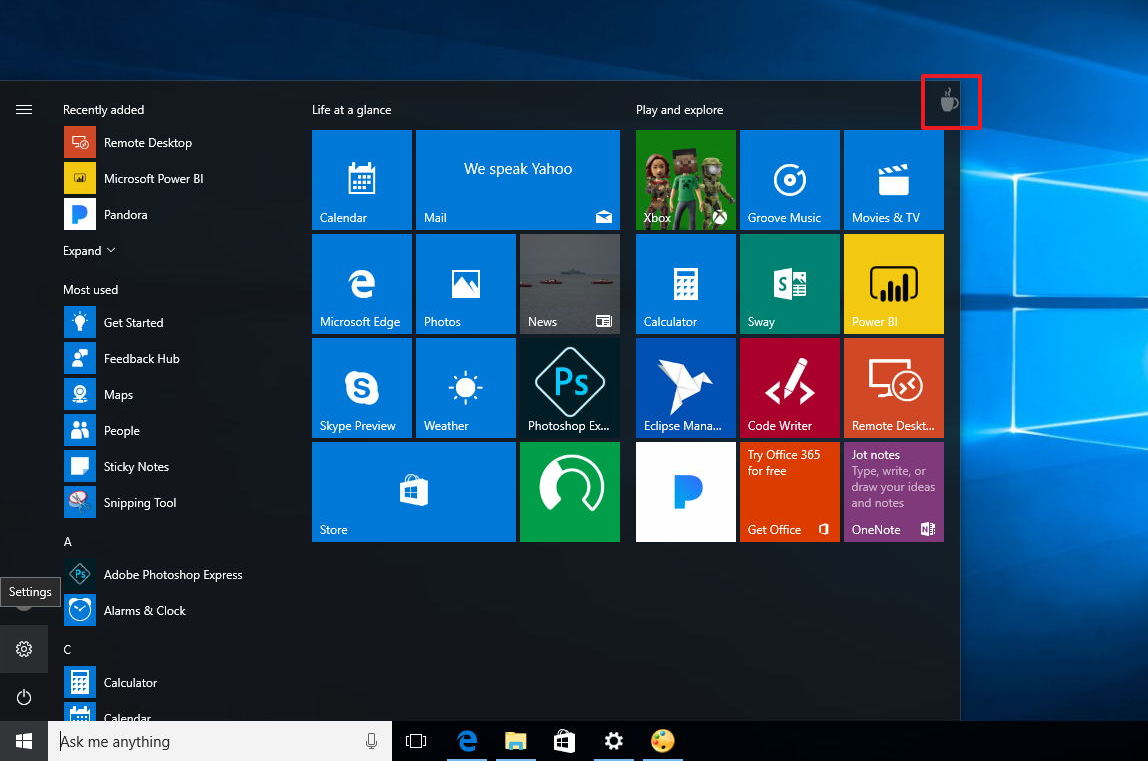
Task: Expand the Recently added list
Action: (89, 250)
